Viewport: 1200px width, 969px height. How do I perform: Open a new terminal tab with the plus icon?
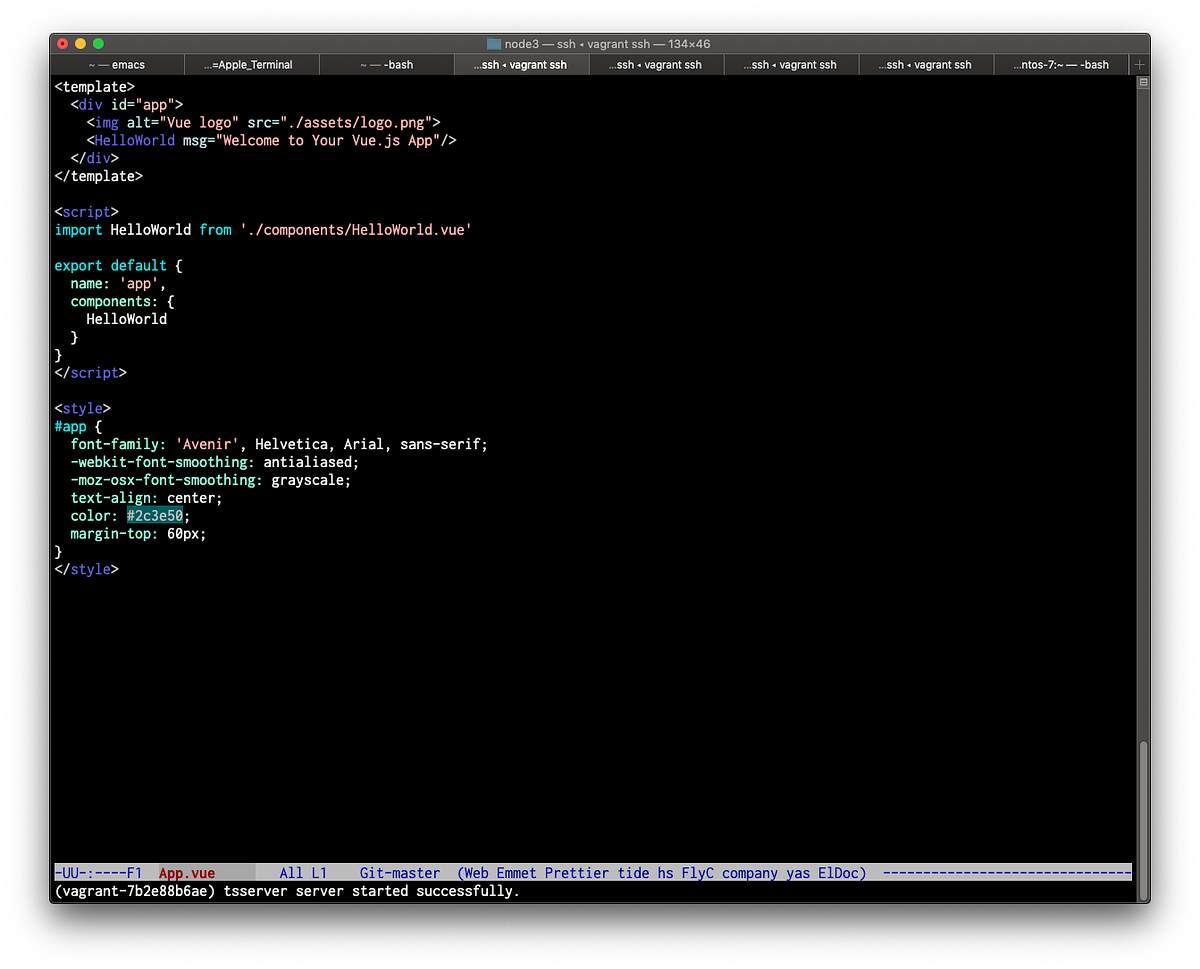coord(1139,64)
